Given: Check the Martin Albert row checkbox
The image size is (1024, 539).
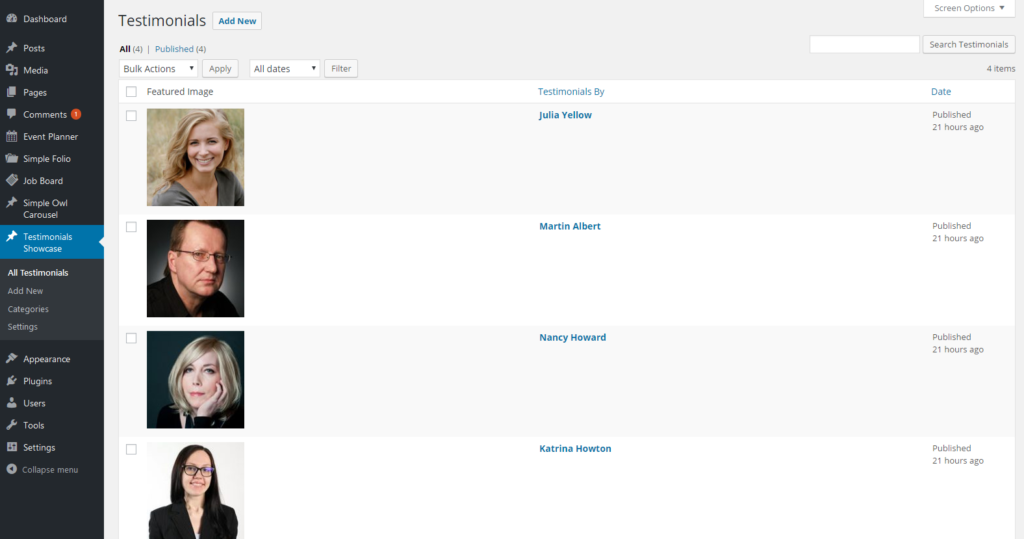Looking at the screenshot, I should click(131, 227).
